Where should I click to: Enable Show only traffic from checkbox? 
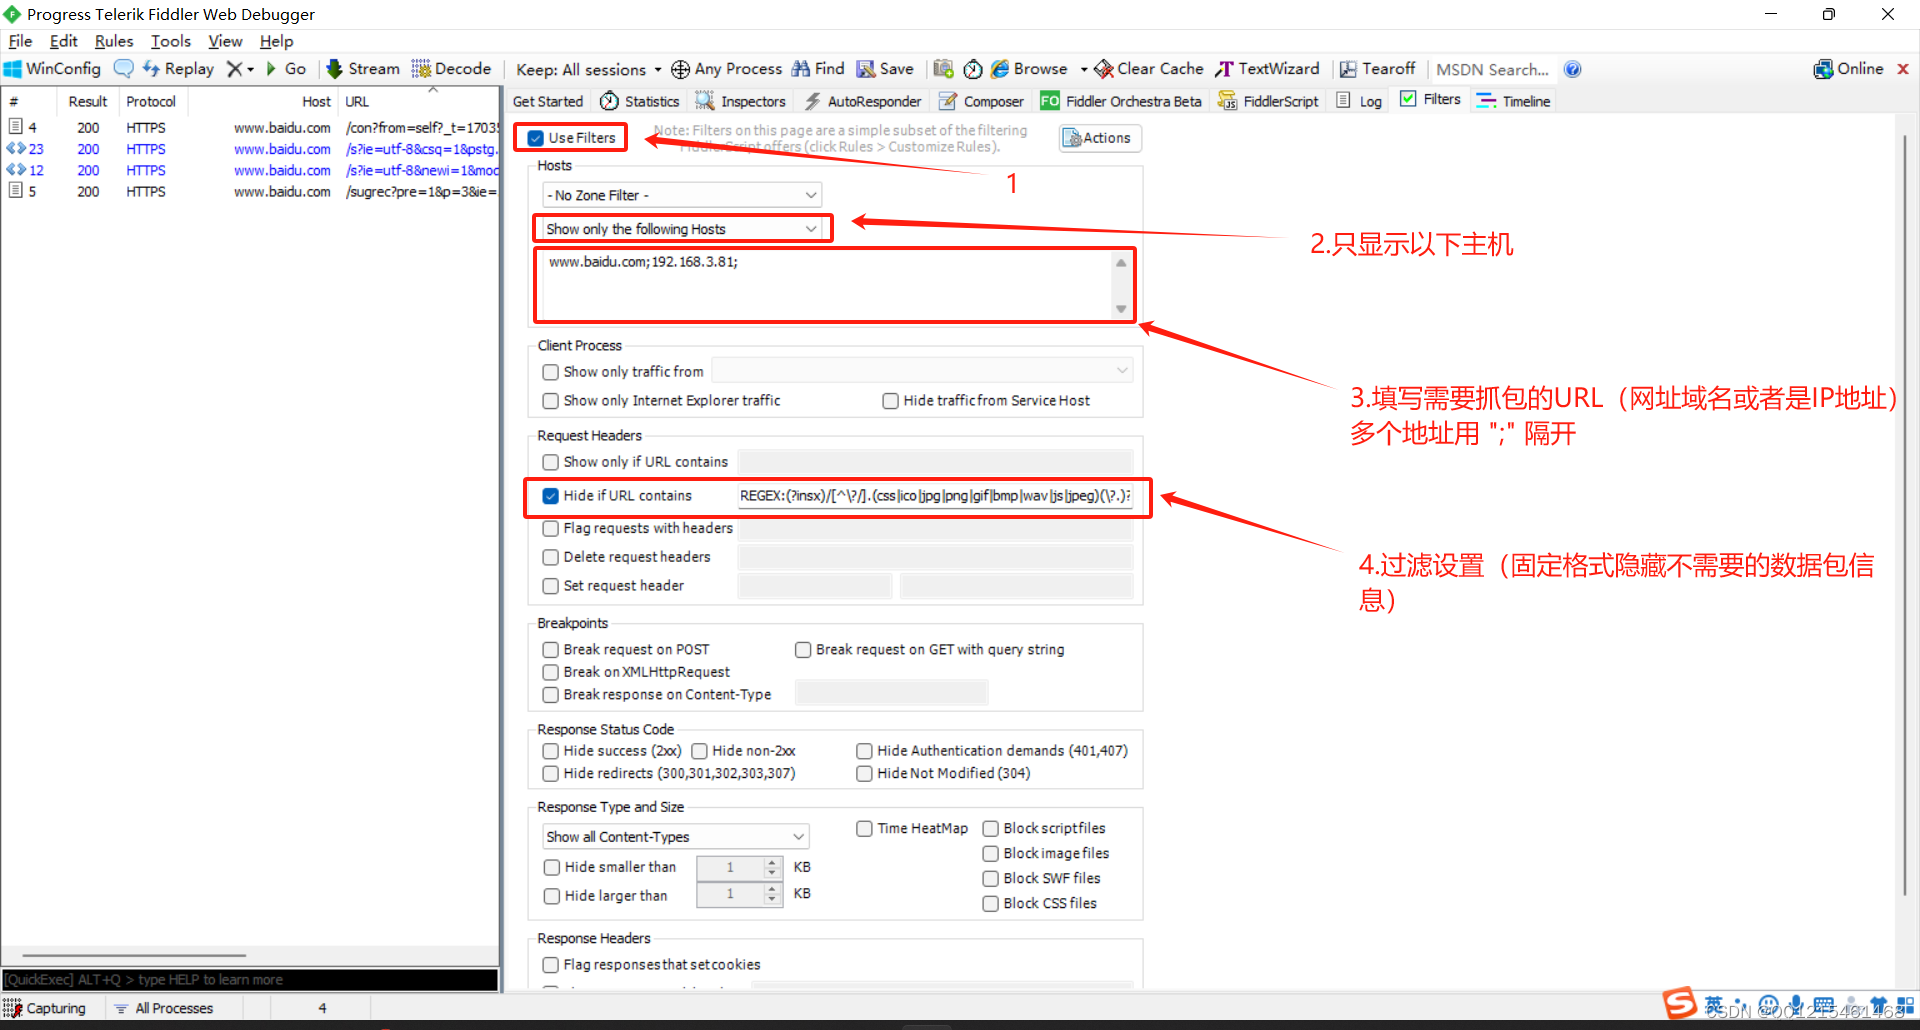(x=551, y=372)
